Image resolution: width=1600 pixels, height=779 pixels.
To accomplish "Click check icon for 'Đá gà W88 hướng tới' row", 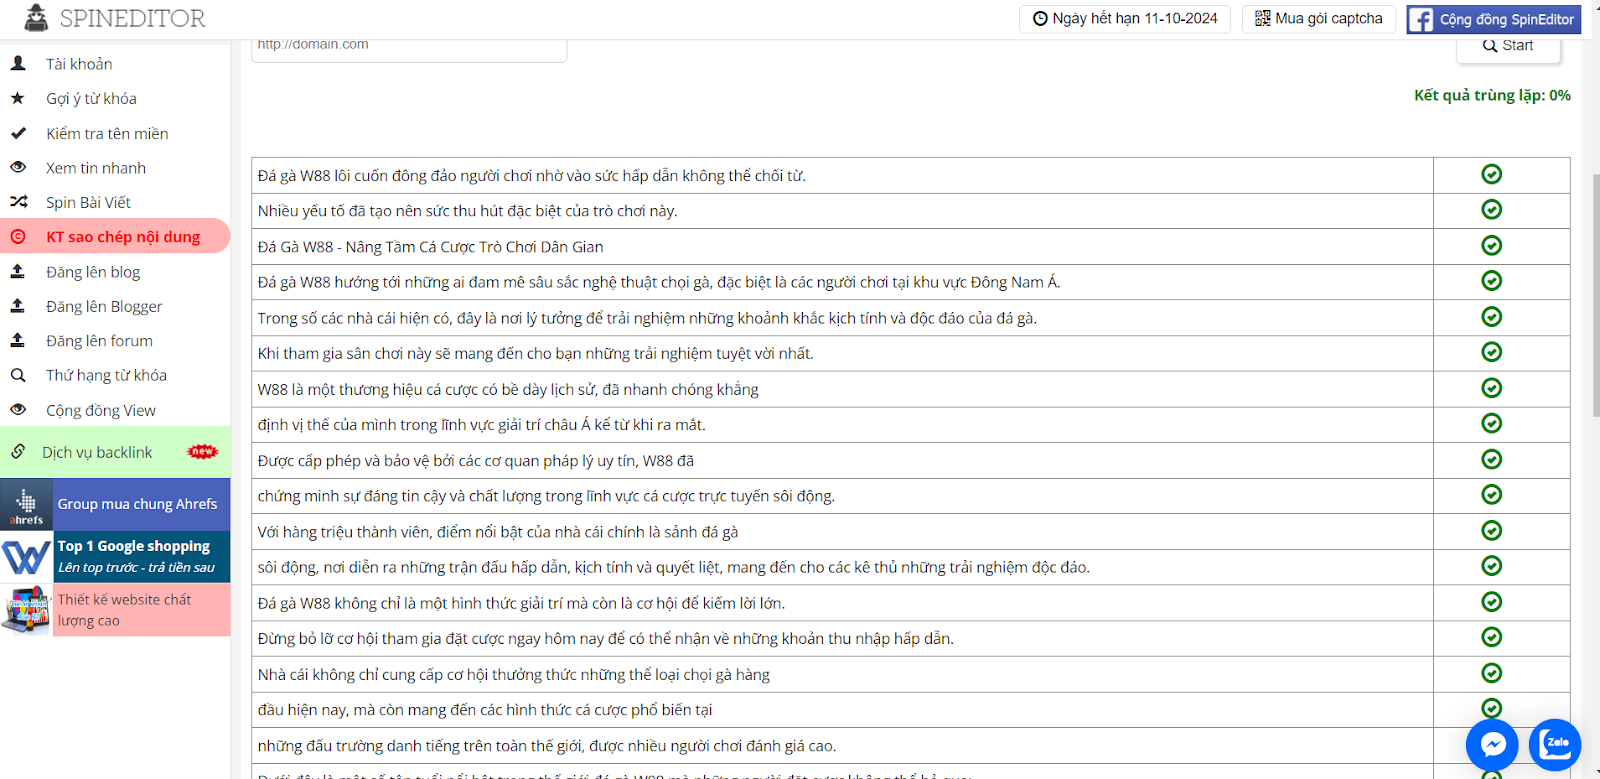I will pos(1491,281).
